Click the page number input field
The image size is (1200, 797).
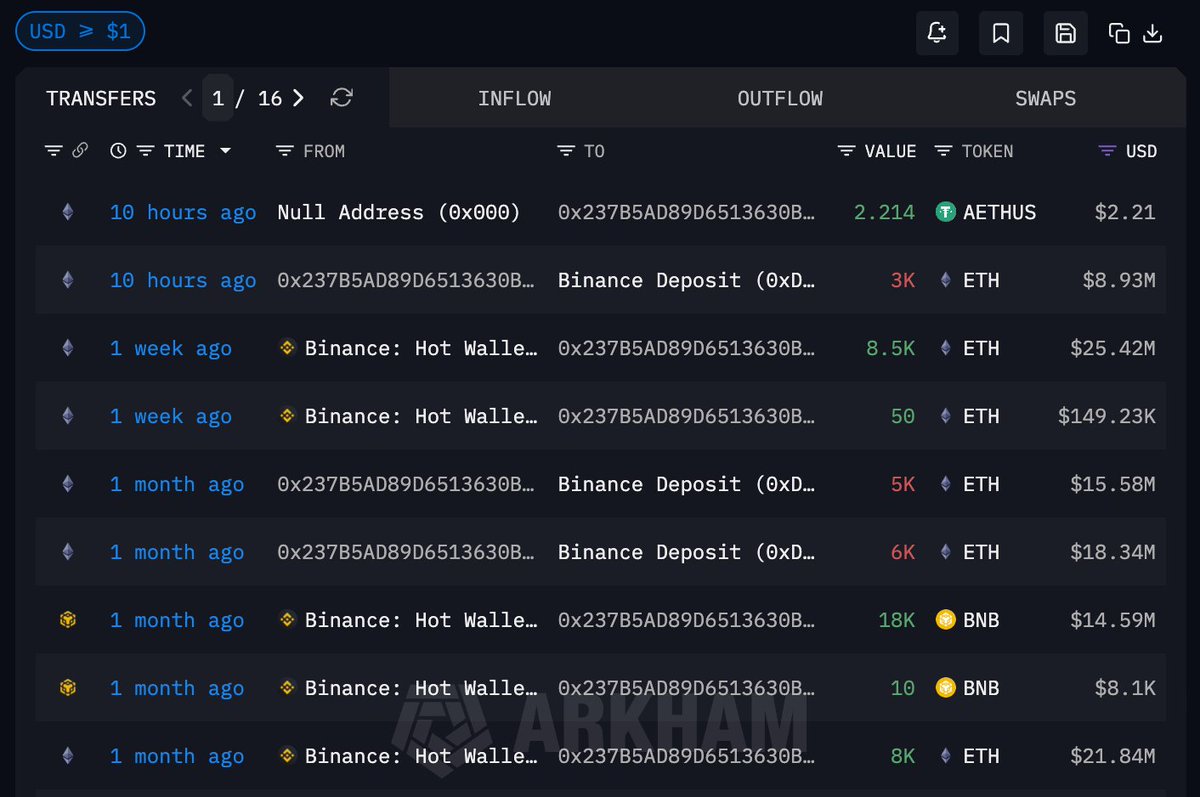(216, 98)
